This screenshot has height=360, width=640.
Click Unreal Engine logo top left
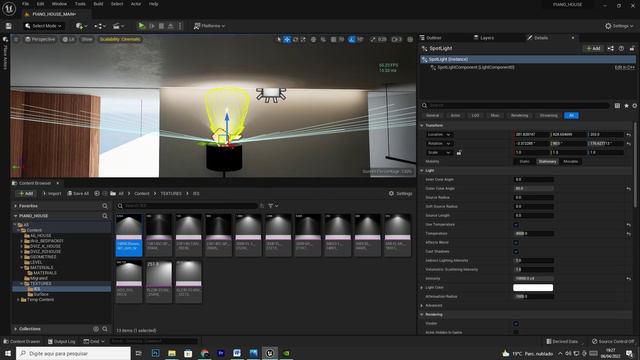[9, 9]
